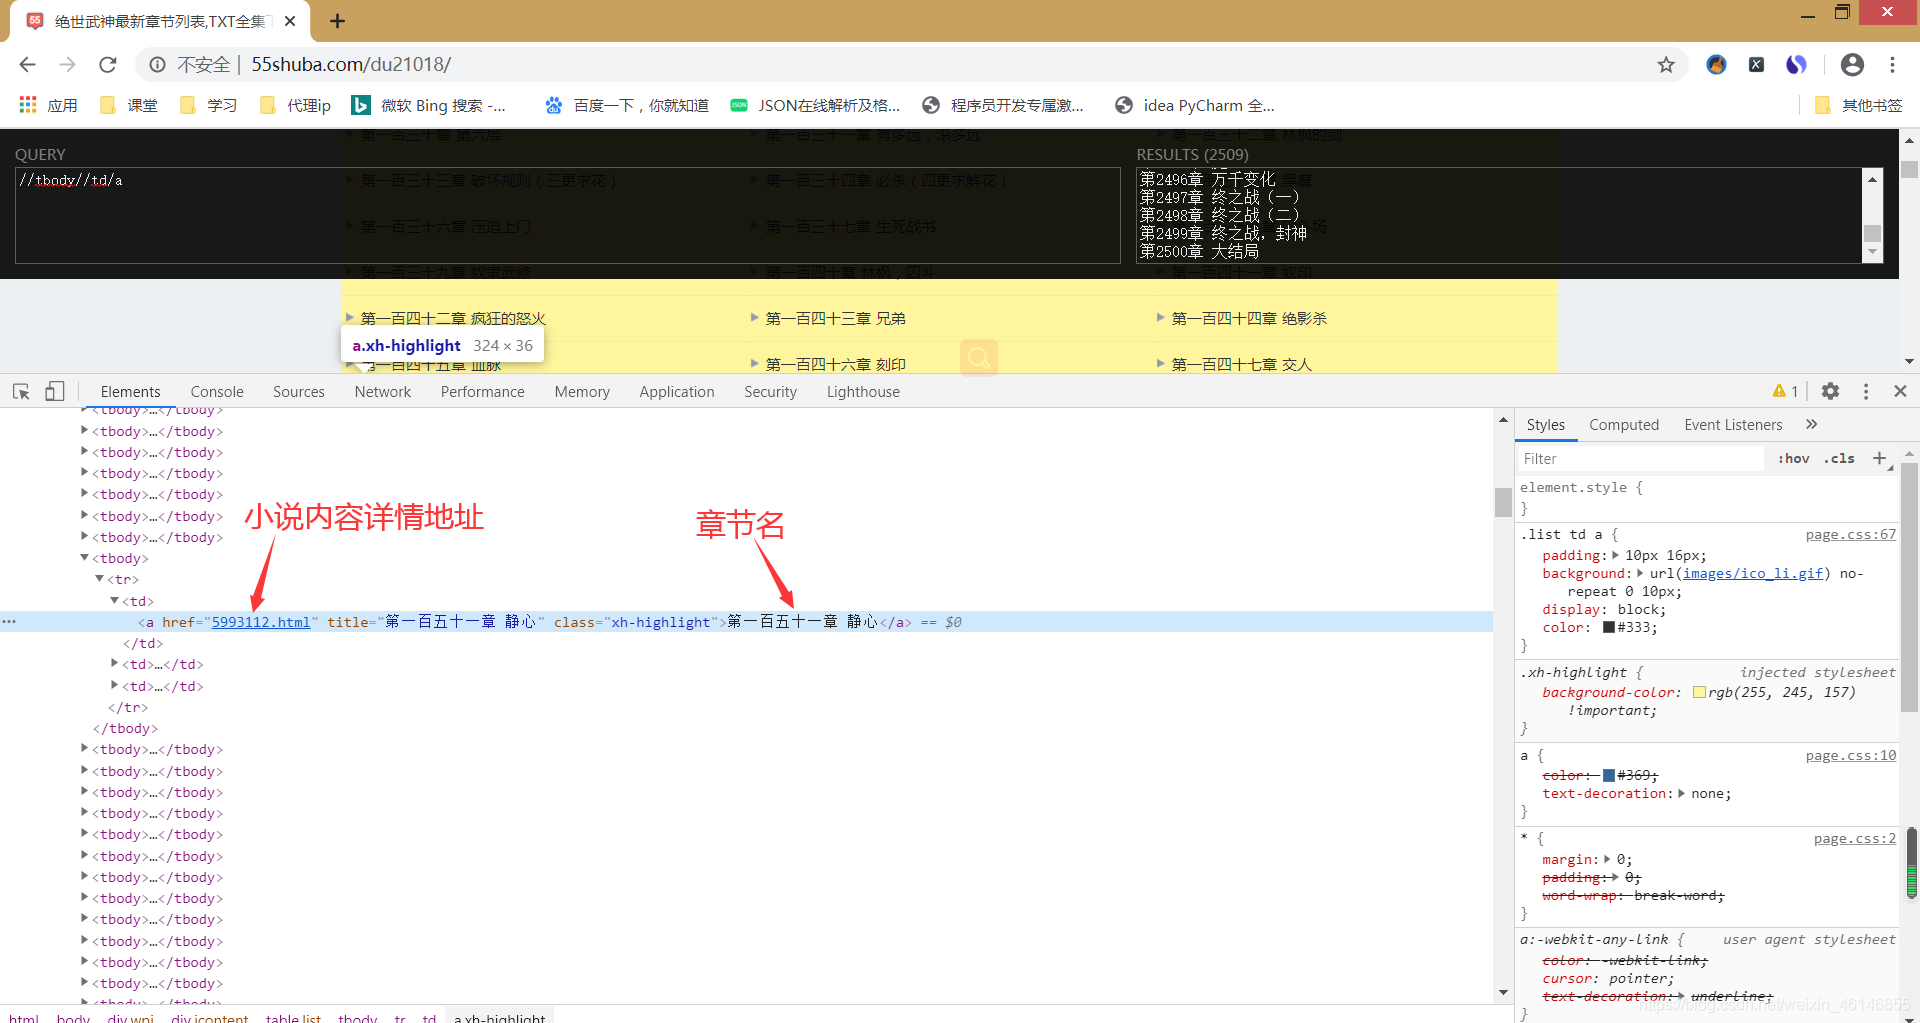Select the table.list breadcrumb
This screenshot has width=1920, height=1023.
(293, 1018)
